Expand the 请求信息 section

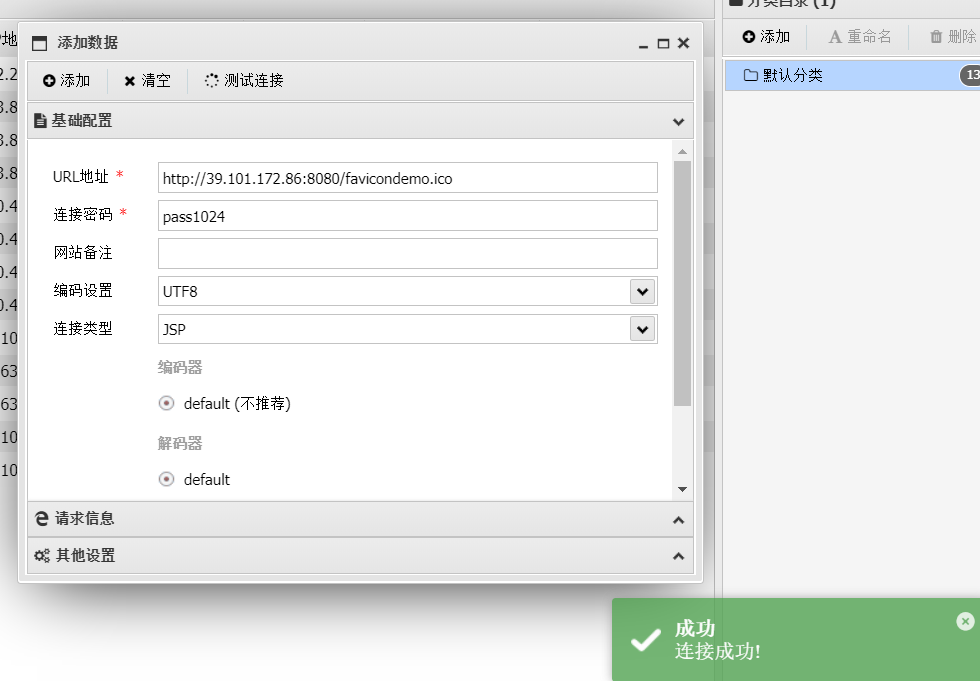[361, 519]
